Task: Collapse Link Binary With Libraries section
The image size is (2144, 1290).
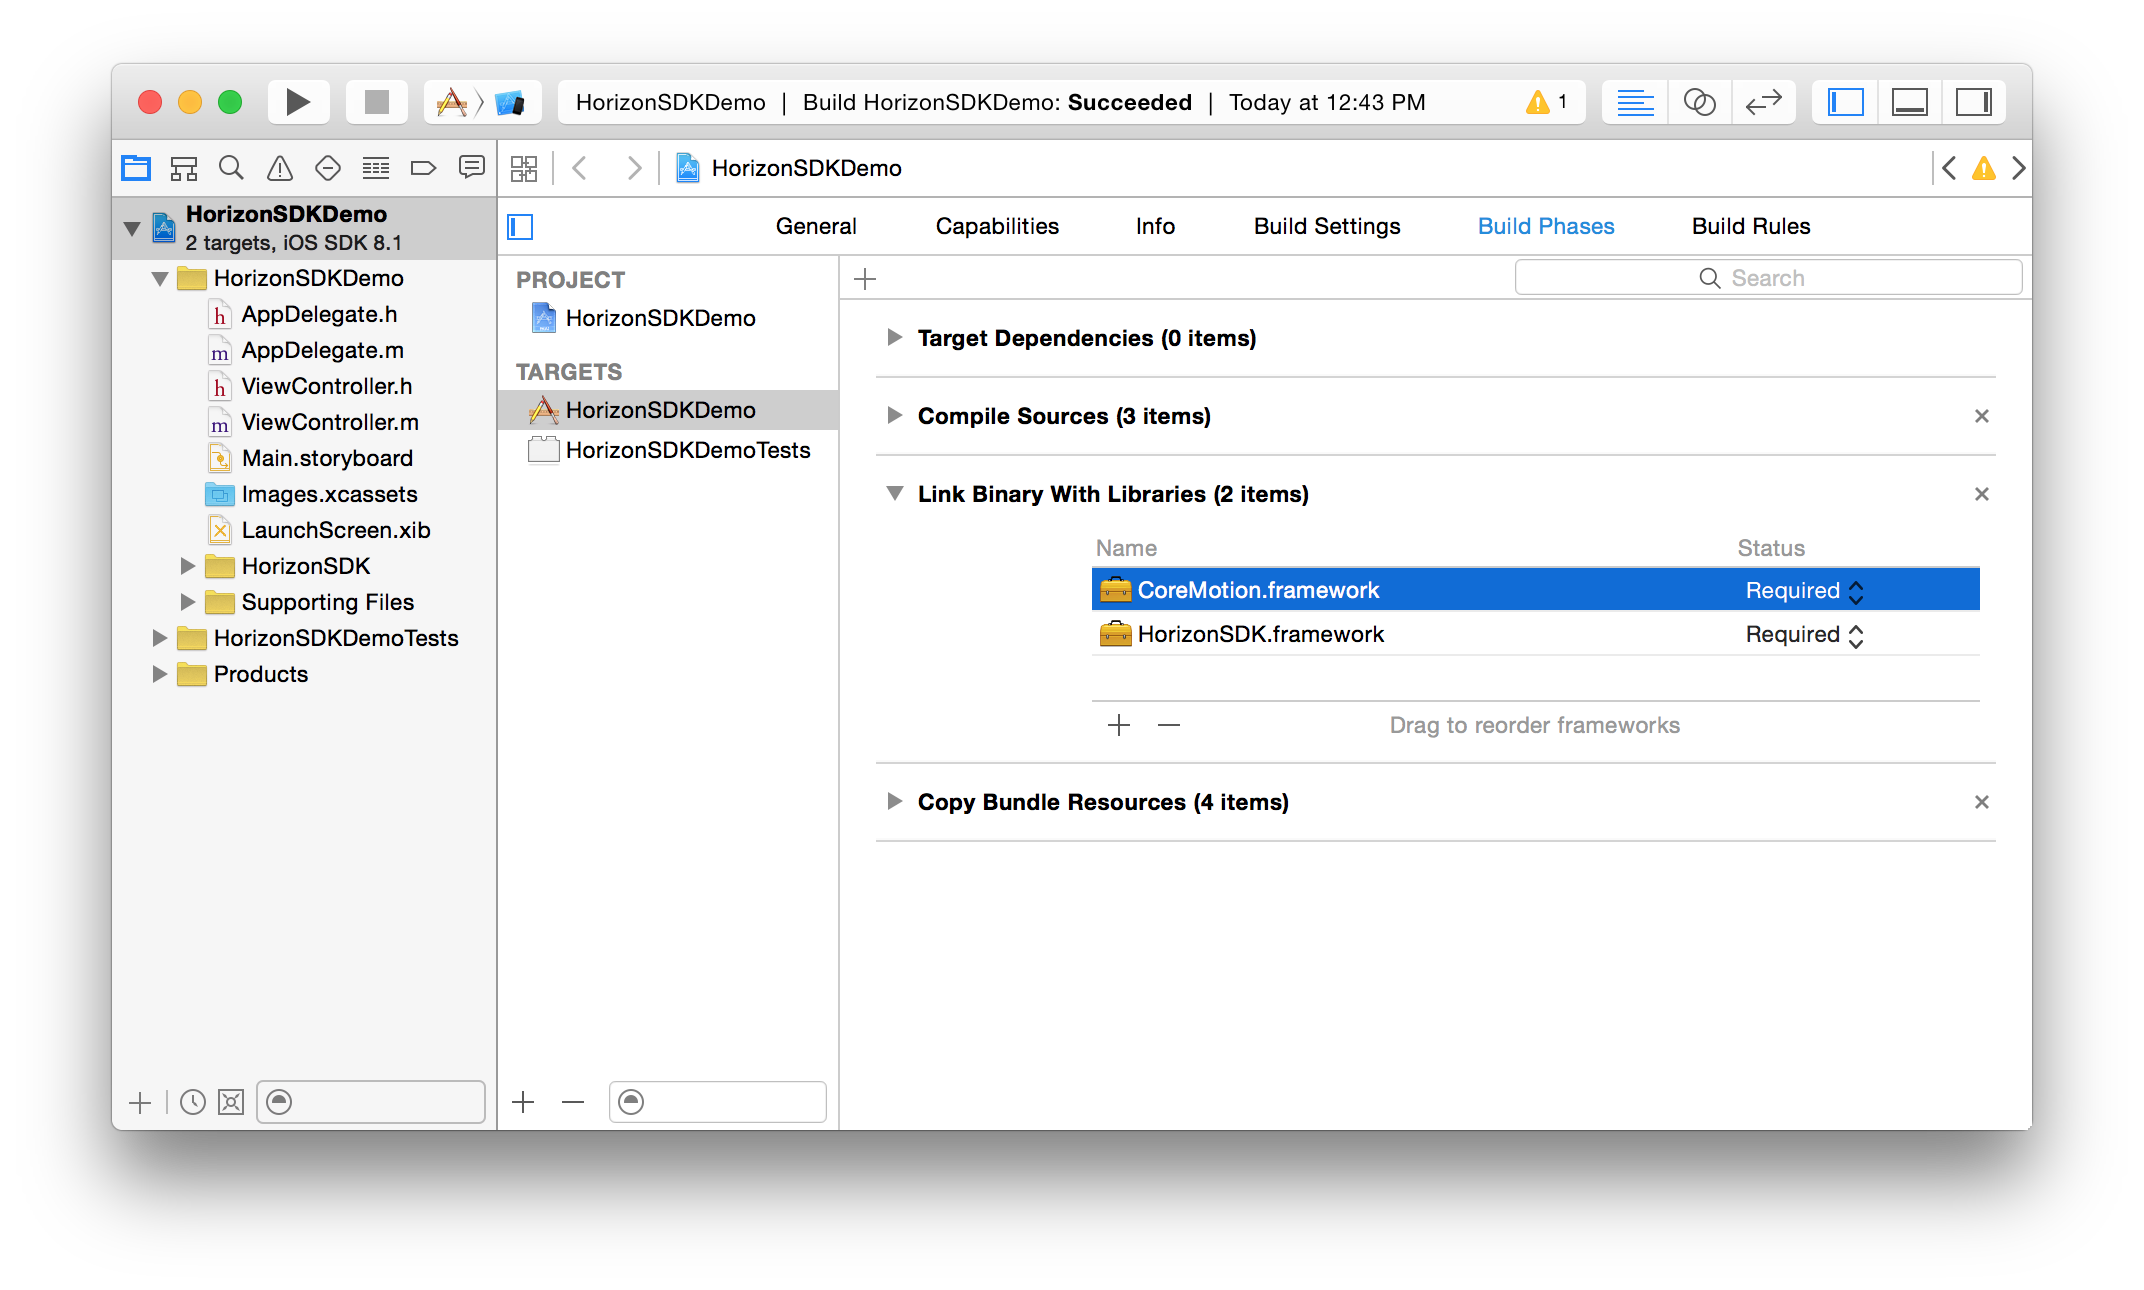Action: (895, 494)
